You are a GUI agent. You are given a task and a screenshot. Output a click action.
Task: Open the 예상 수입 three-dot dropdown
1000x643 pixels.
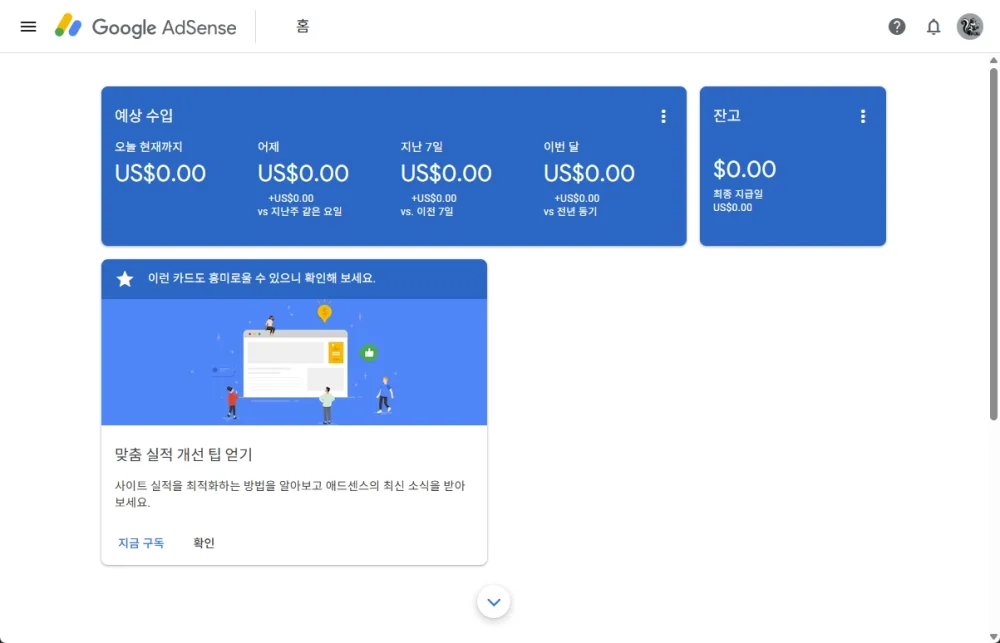663,116
